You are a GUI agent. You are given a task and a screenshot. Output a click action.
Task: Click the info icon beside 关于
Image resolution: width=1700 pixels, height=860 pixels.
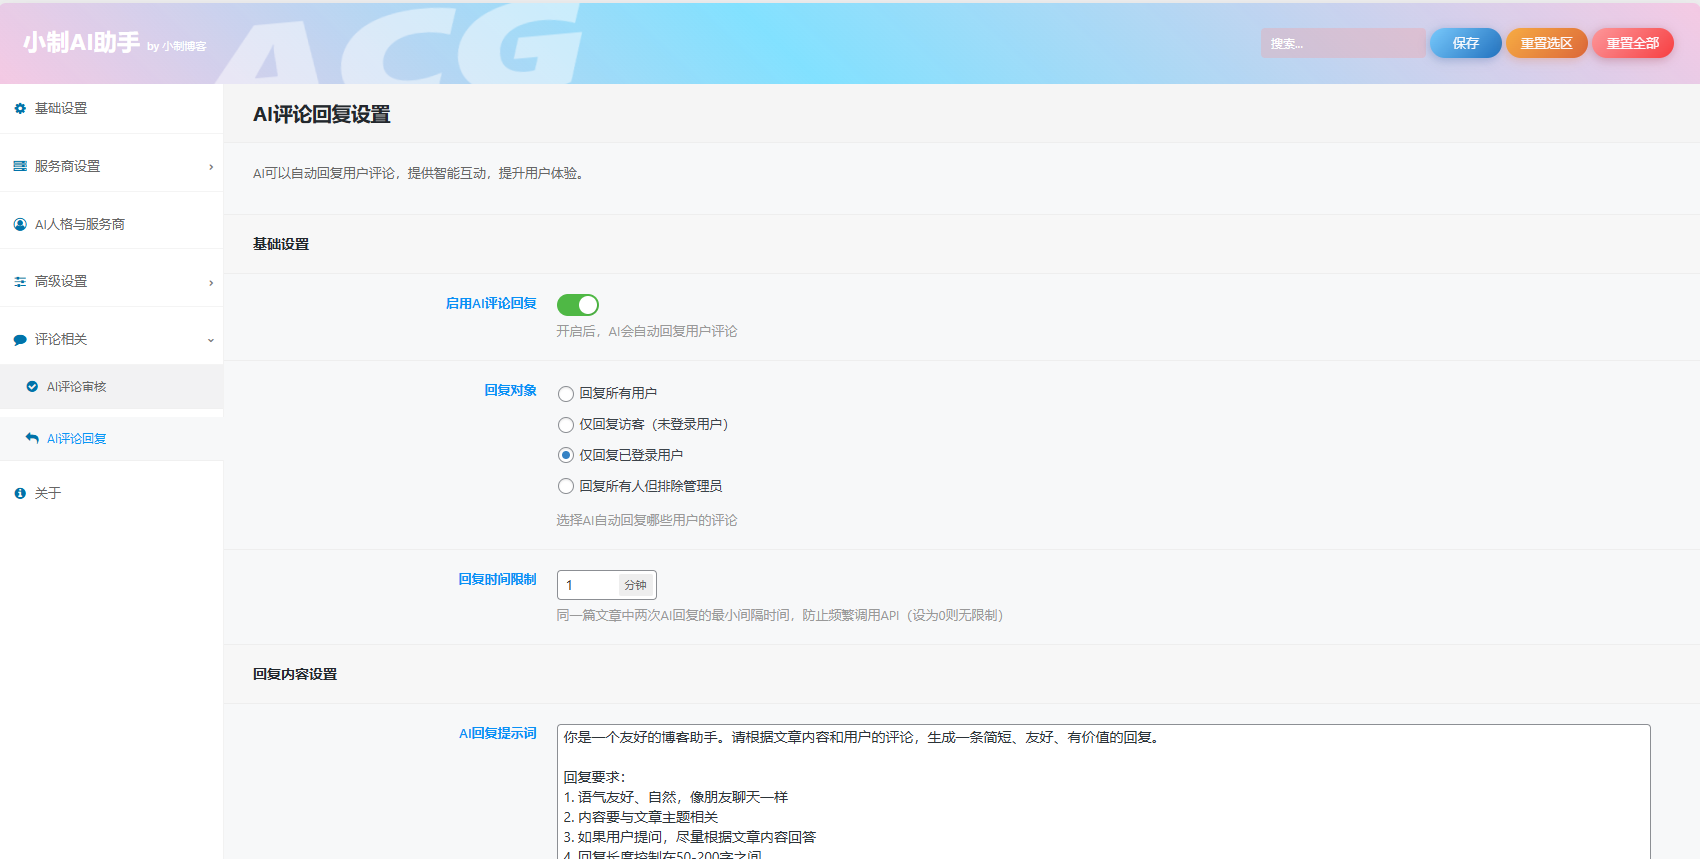[20, 493]
